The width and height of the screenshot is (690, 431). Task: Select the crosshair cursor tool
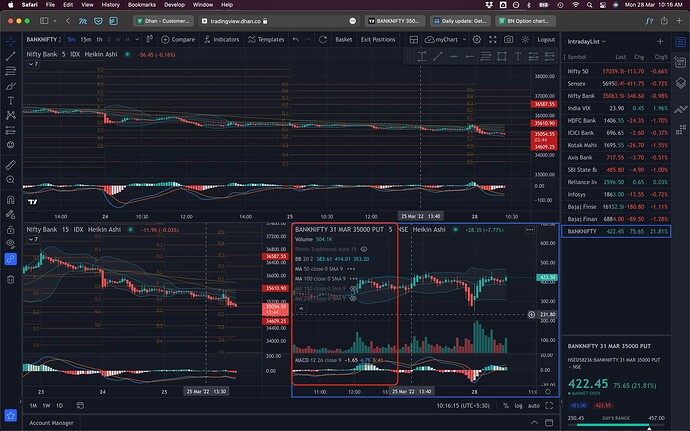point(11,41)
